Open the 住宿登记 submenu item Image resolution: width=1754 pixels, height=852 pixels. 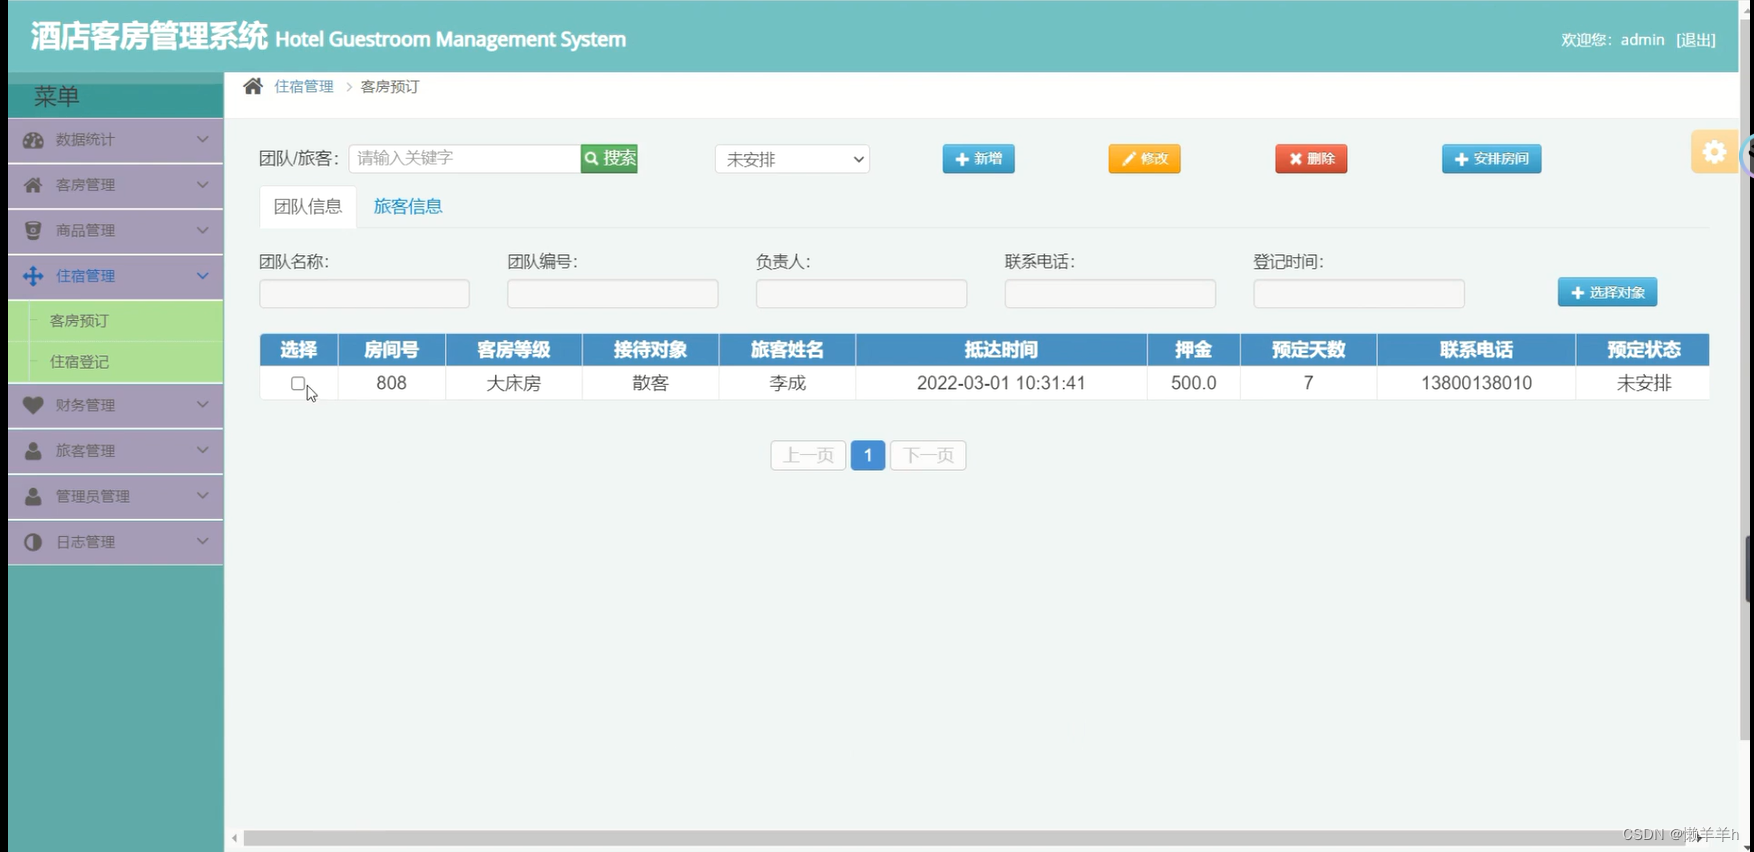pos(115,362)
